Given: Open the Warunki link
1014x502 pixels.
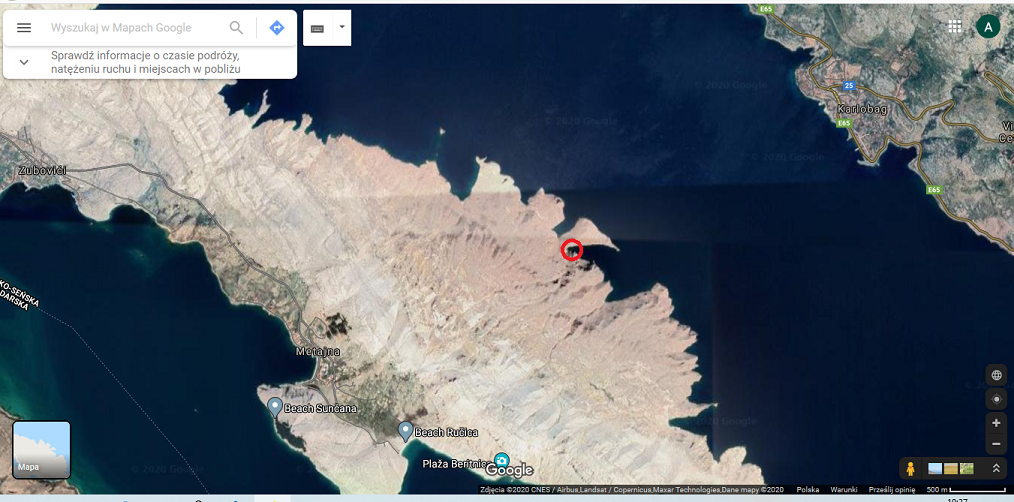Looking at the screenshot, I should pos(844,490).
